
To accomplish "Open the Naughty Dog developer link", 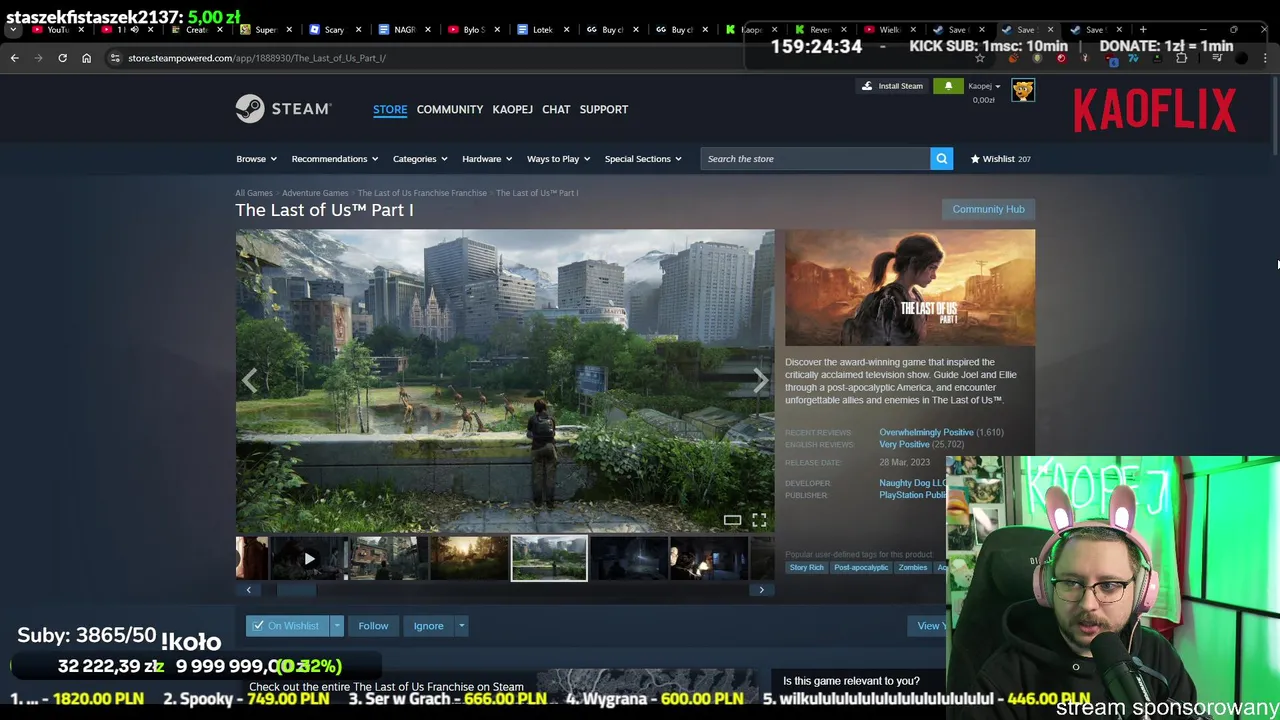I will [912, 483].
